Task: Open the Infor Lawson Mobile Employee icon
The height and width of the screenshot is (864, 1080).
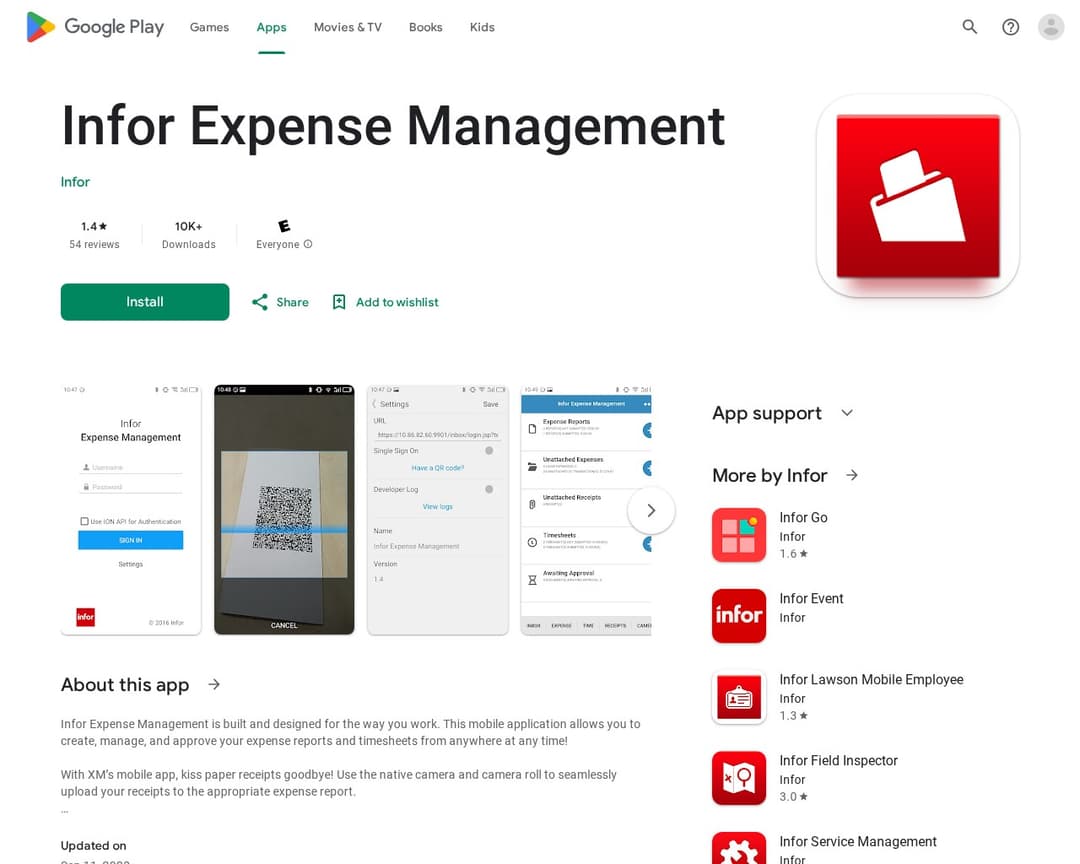Action: click(x=739, y=697)
